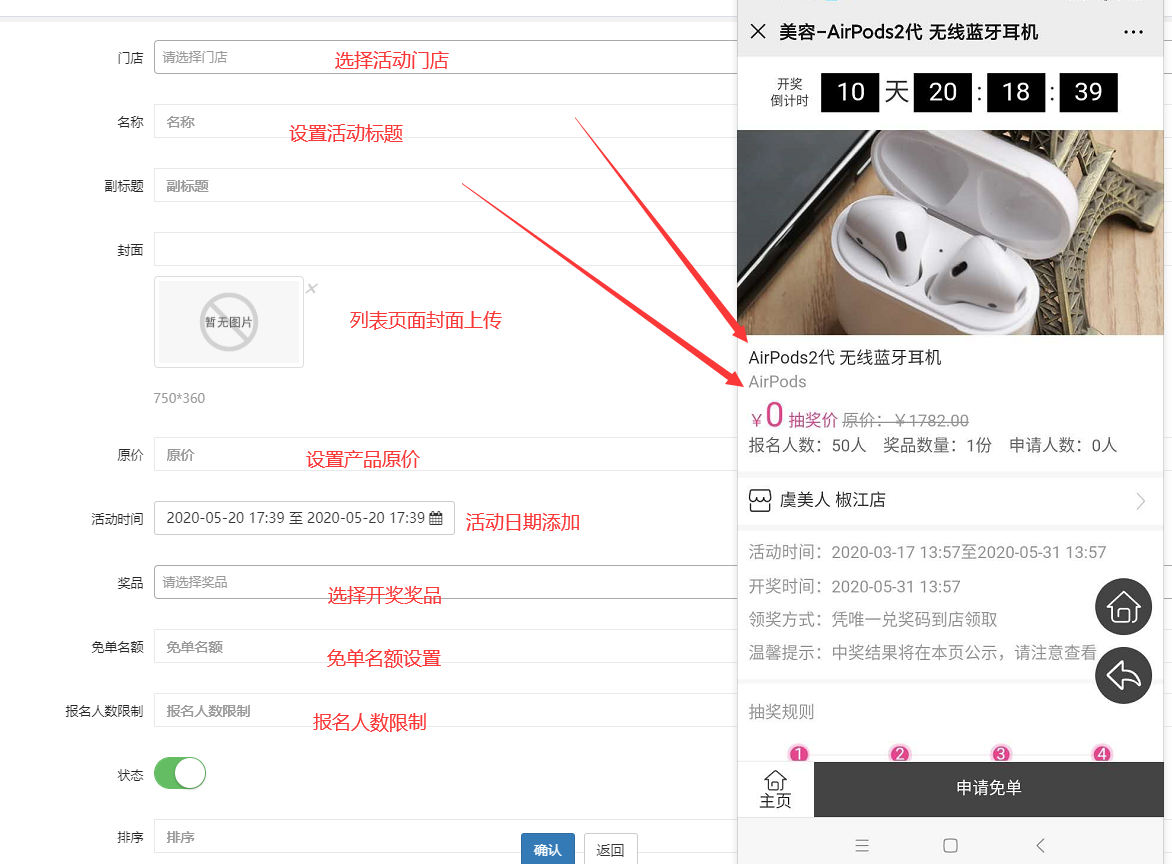Expand the 虞美人 椒江店 store row chevron
Screen dimensions: 1172x864
click(x=1140, y=501)
